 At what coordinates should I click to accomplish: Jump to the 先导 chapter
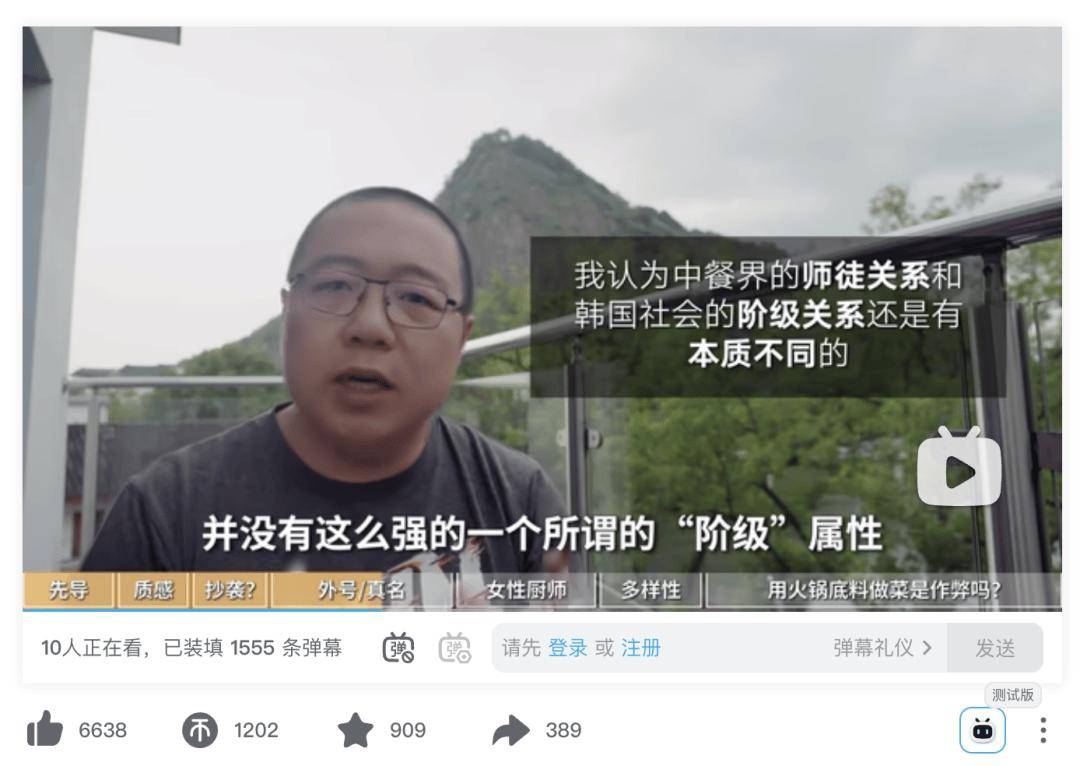[x=68, y=590]
